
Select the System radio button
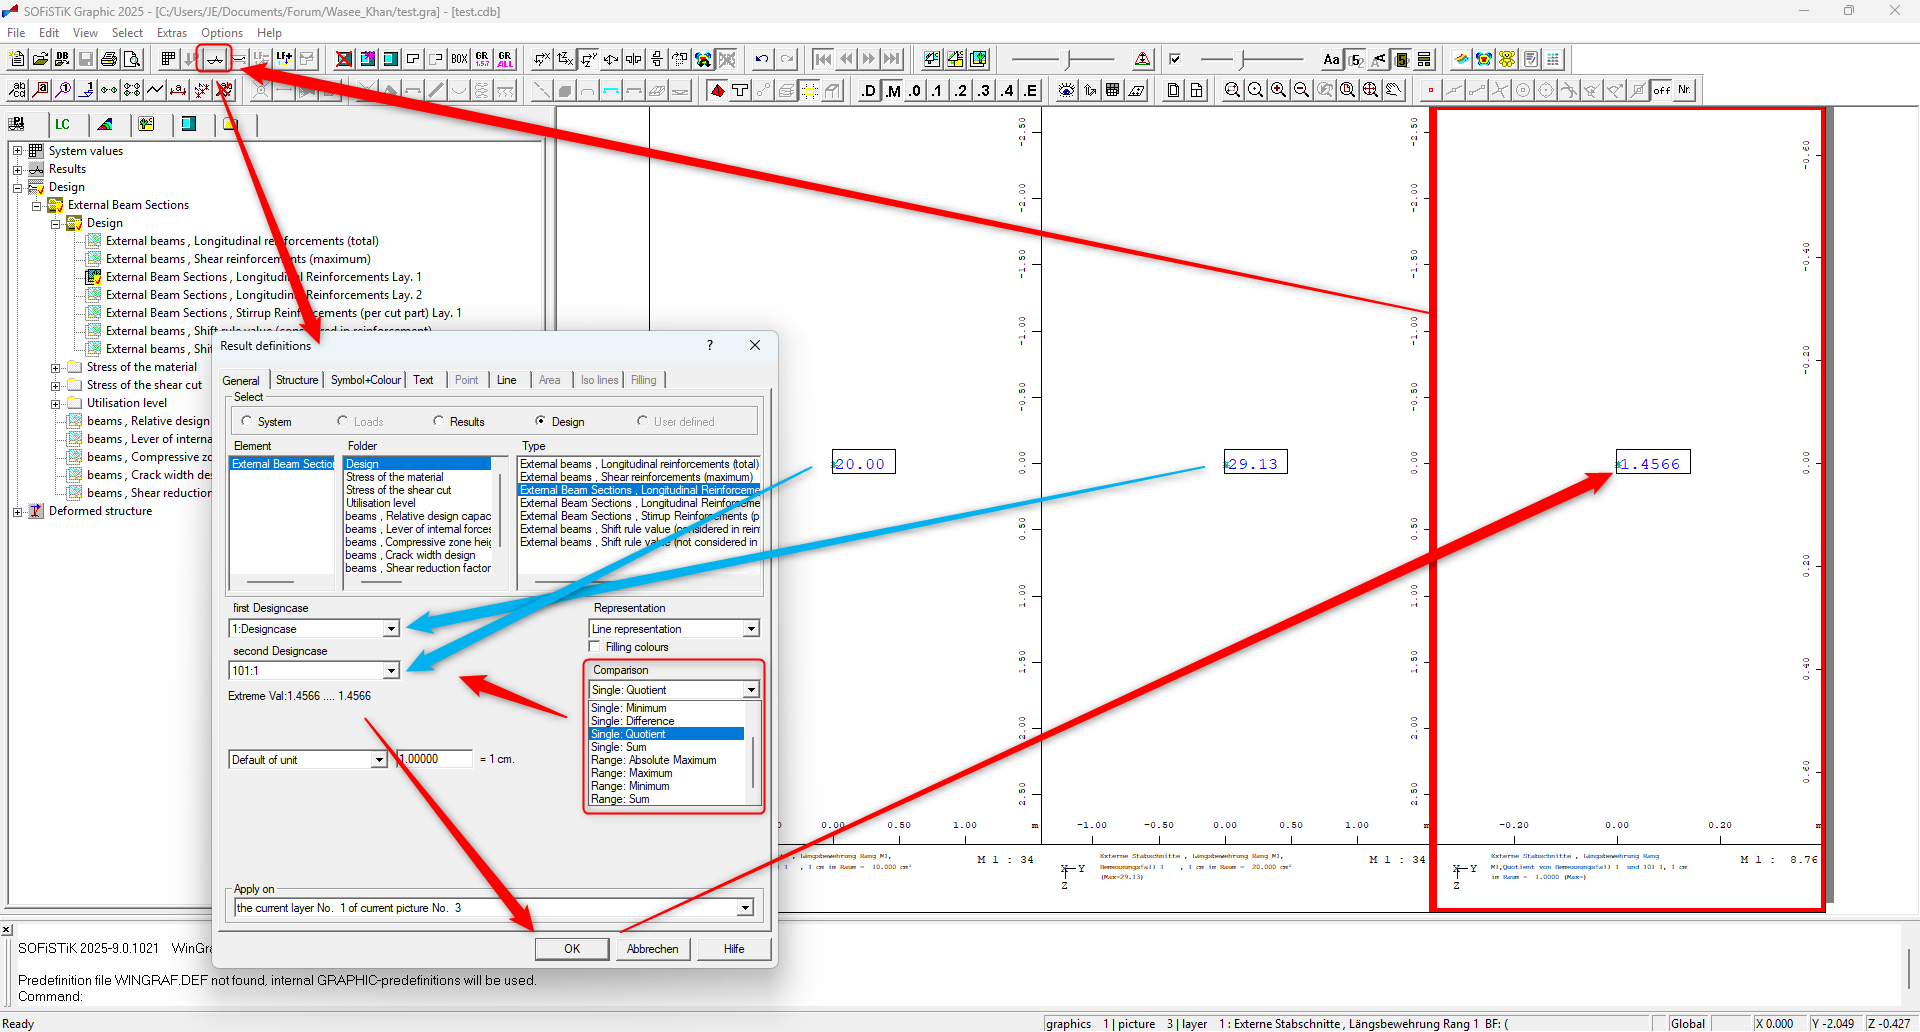247,421
